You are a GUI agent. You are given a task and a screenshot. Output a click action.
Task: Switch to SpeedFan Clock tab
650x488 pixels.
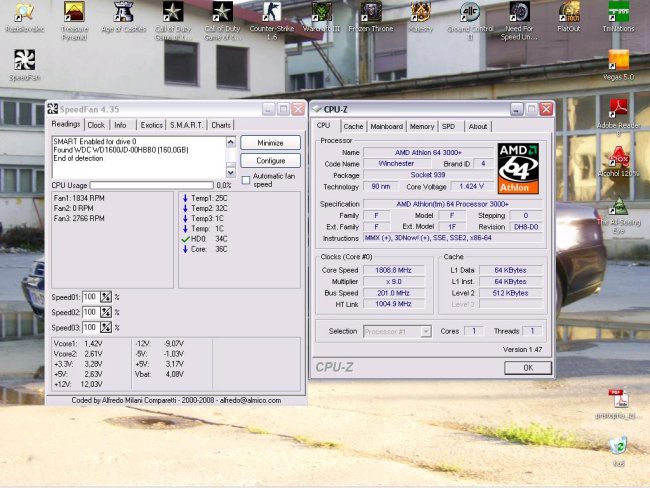tap(96, 125)
